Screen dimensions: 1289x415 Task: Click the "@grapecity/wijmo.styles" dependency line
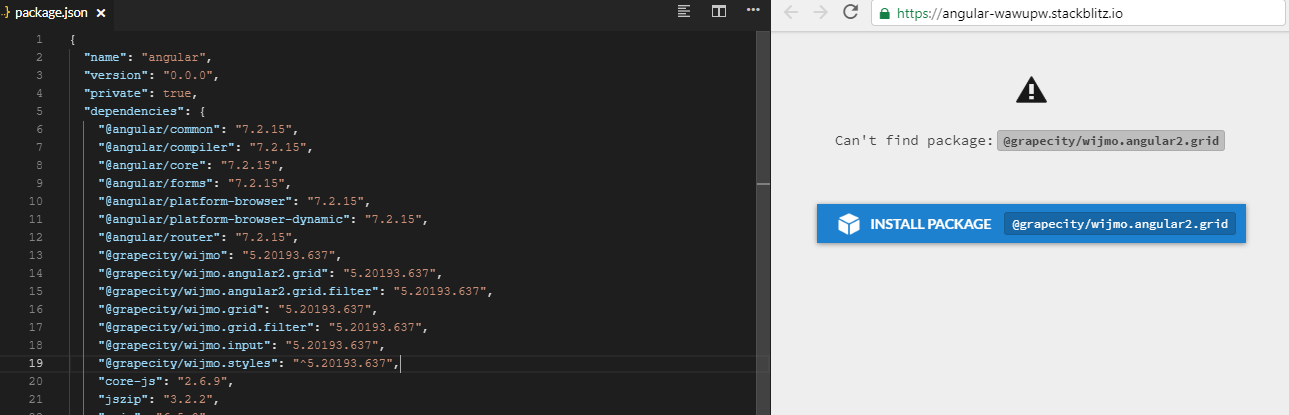pos(249,363)
